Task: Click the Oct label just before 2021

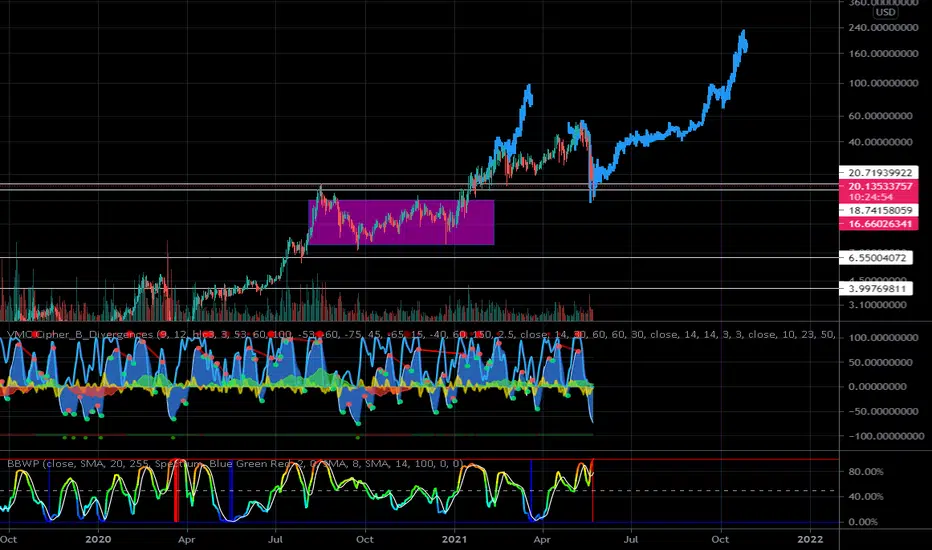Action: 364,539
